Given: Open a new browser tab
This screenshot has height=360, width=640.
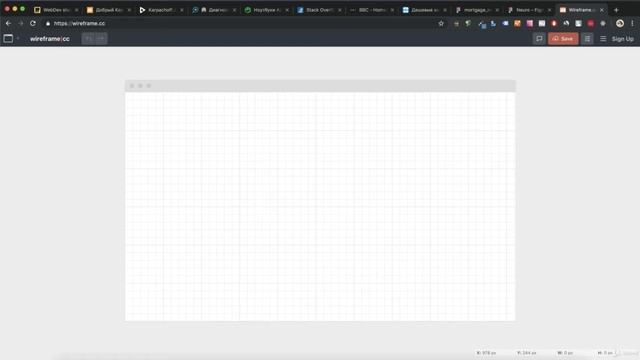Looking at the screenshot, I should point(616,10).
